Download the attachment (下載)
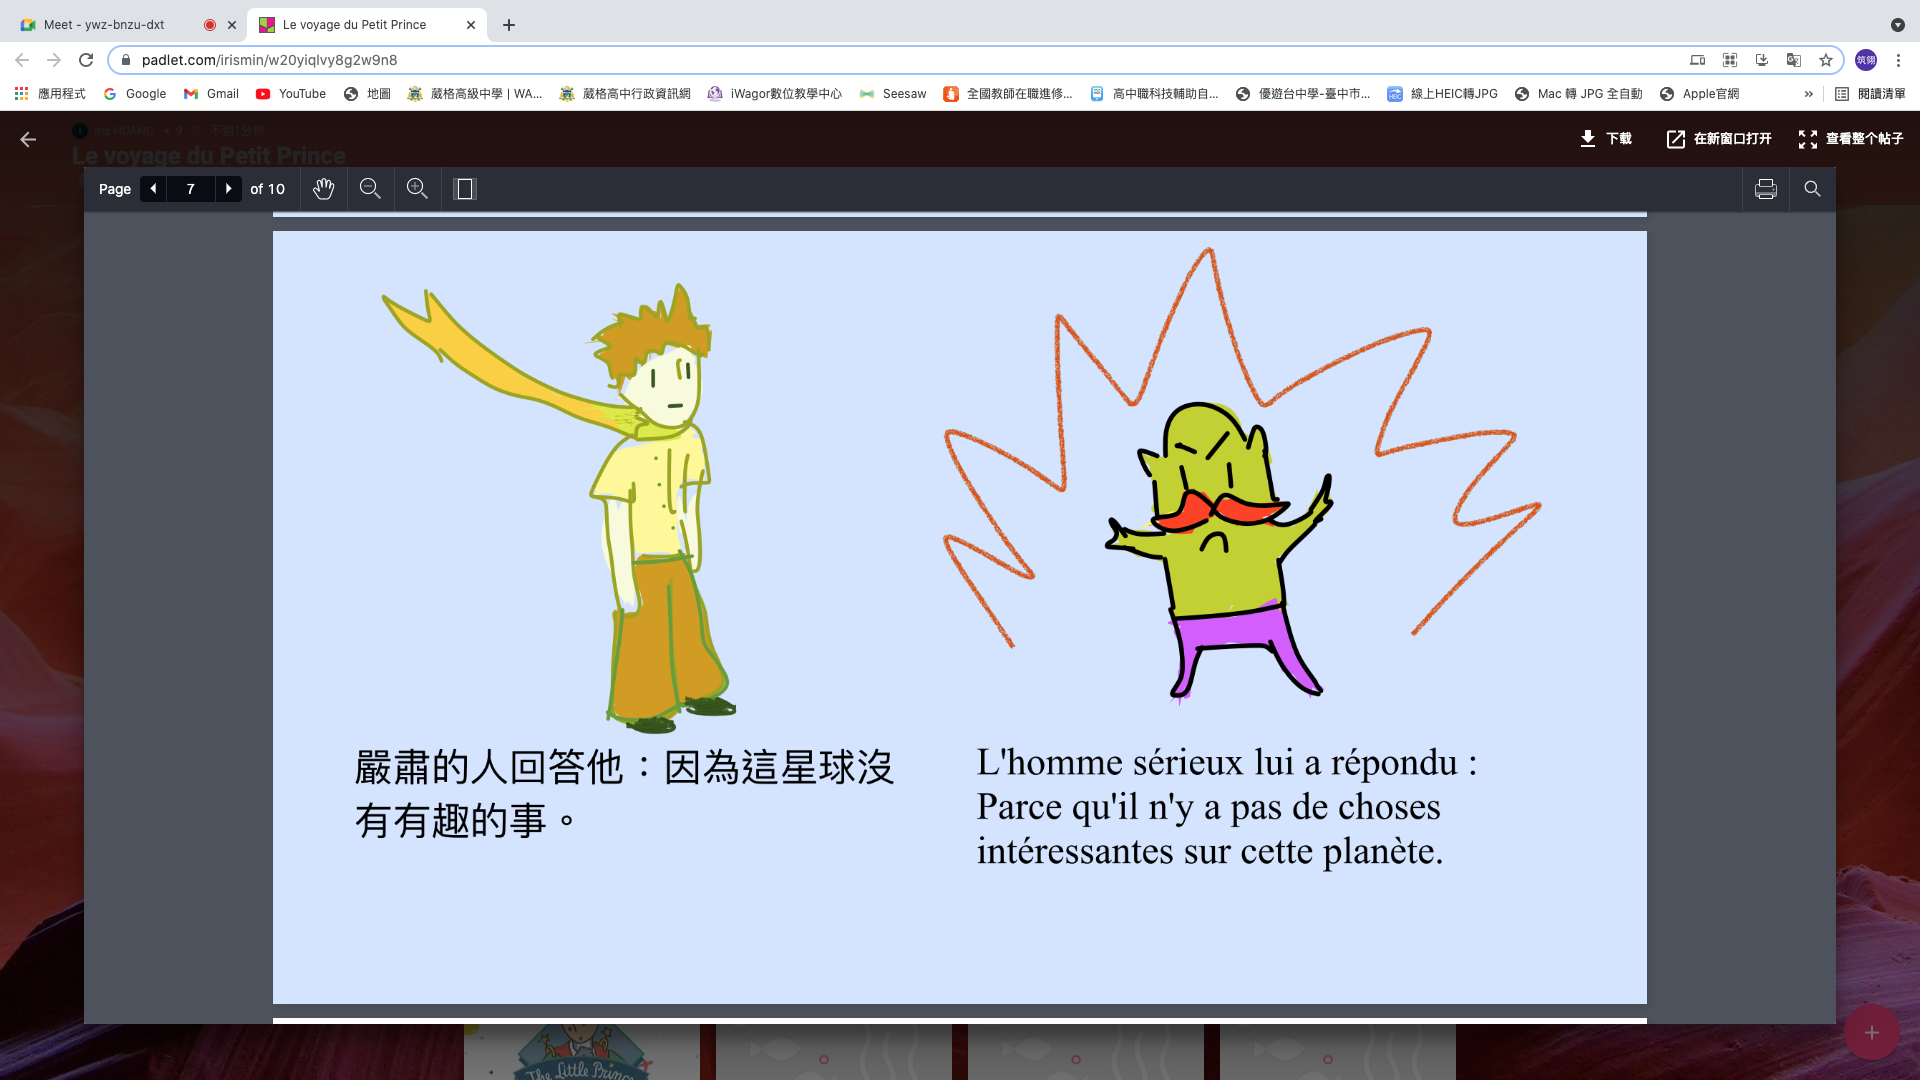Screen dimensions: 1920x1080 click(x=1605, y=139)
